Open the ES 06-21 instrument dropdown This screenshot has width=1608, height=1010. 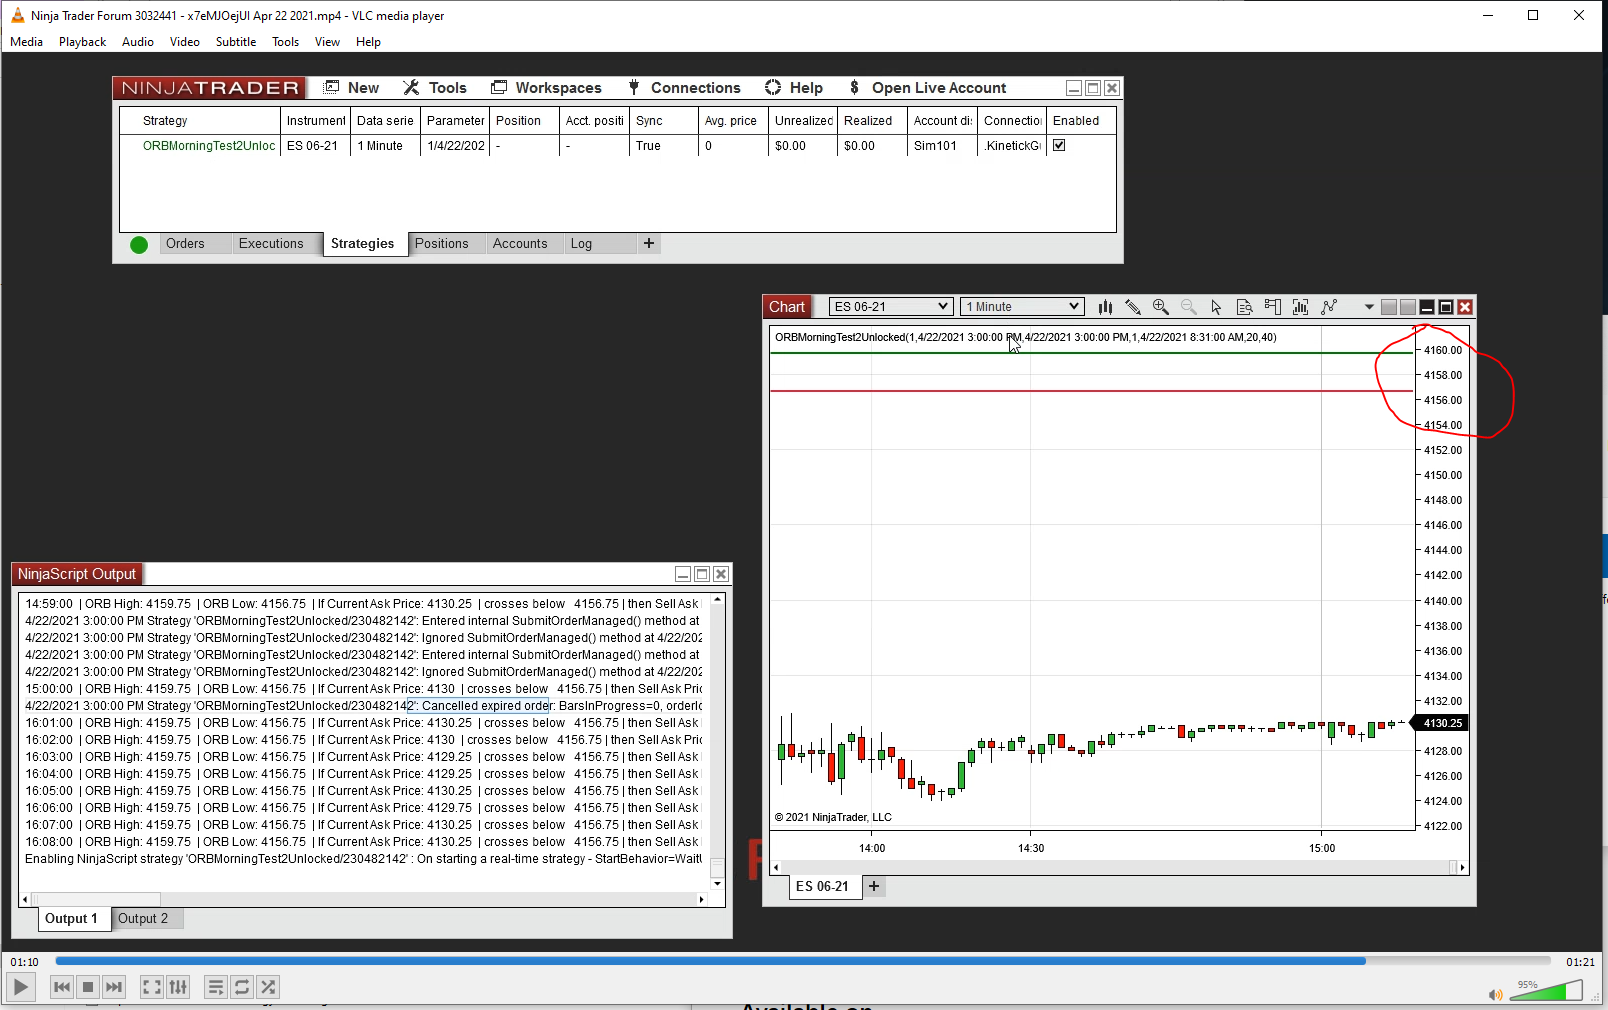[890, 307]
